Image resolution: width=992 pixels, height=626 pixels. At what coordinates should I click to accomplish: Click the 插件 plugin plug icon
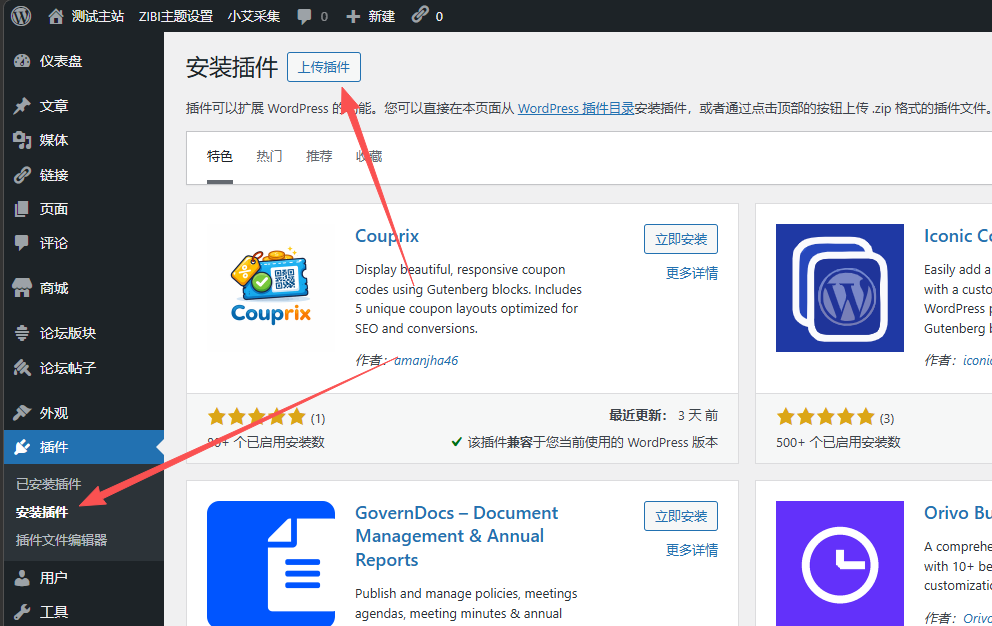(22, 447)
